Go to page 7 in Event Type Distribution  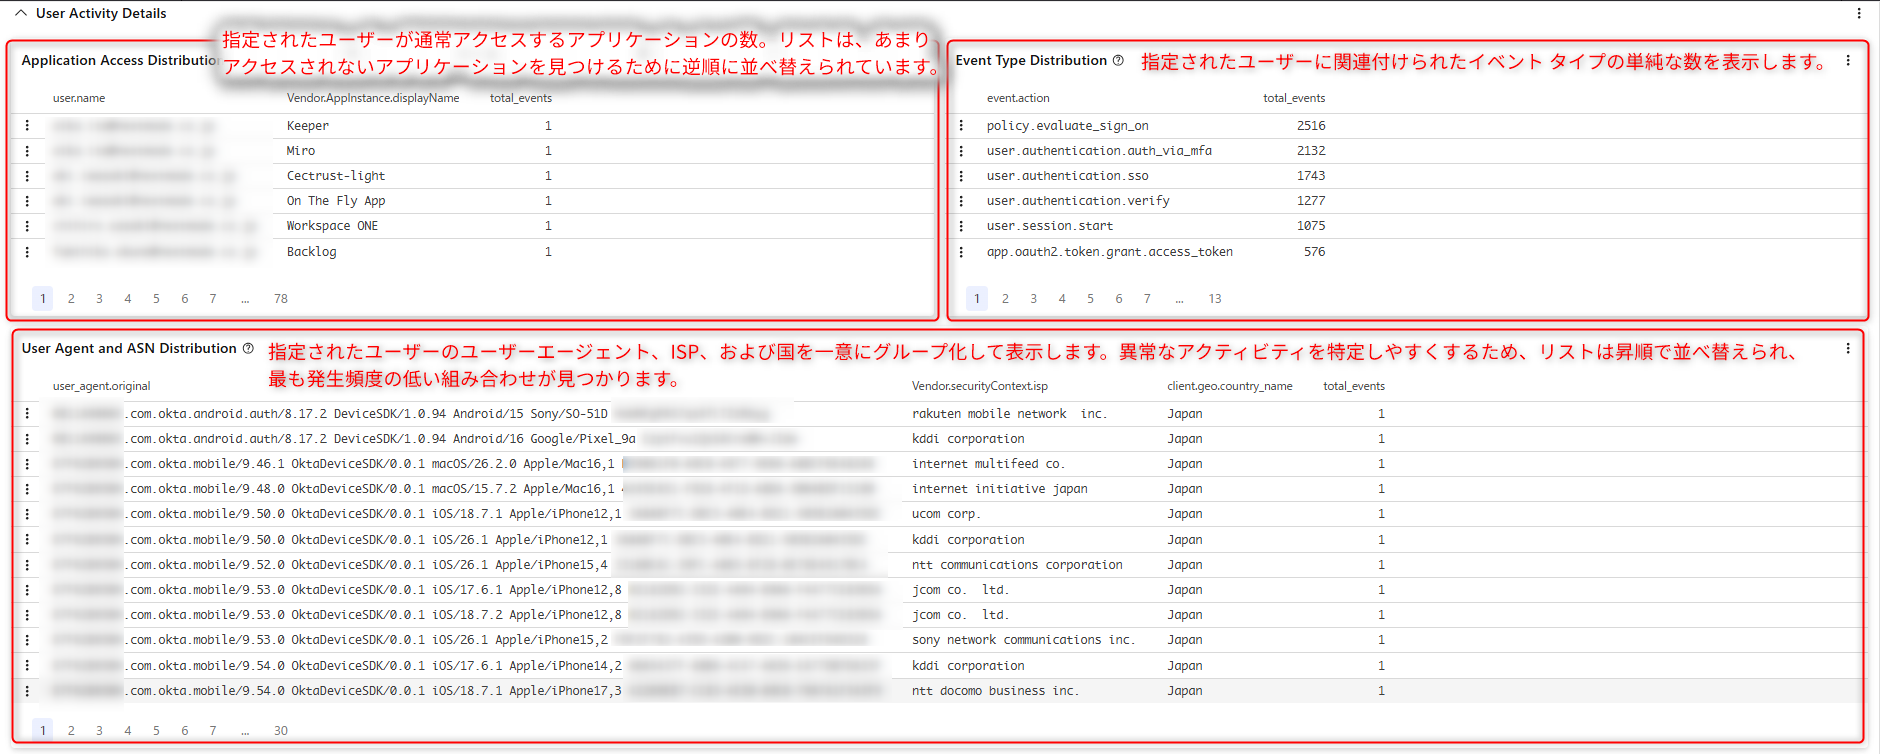click(1147, 299)
